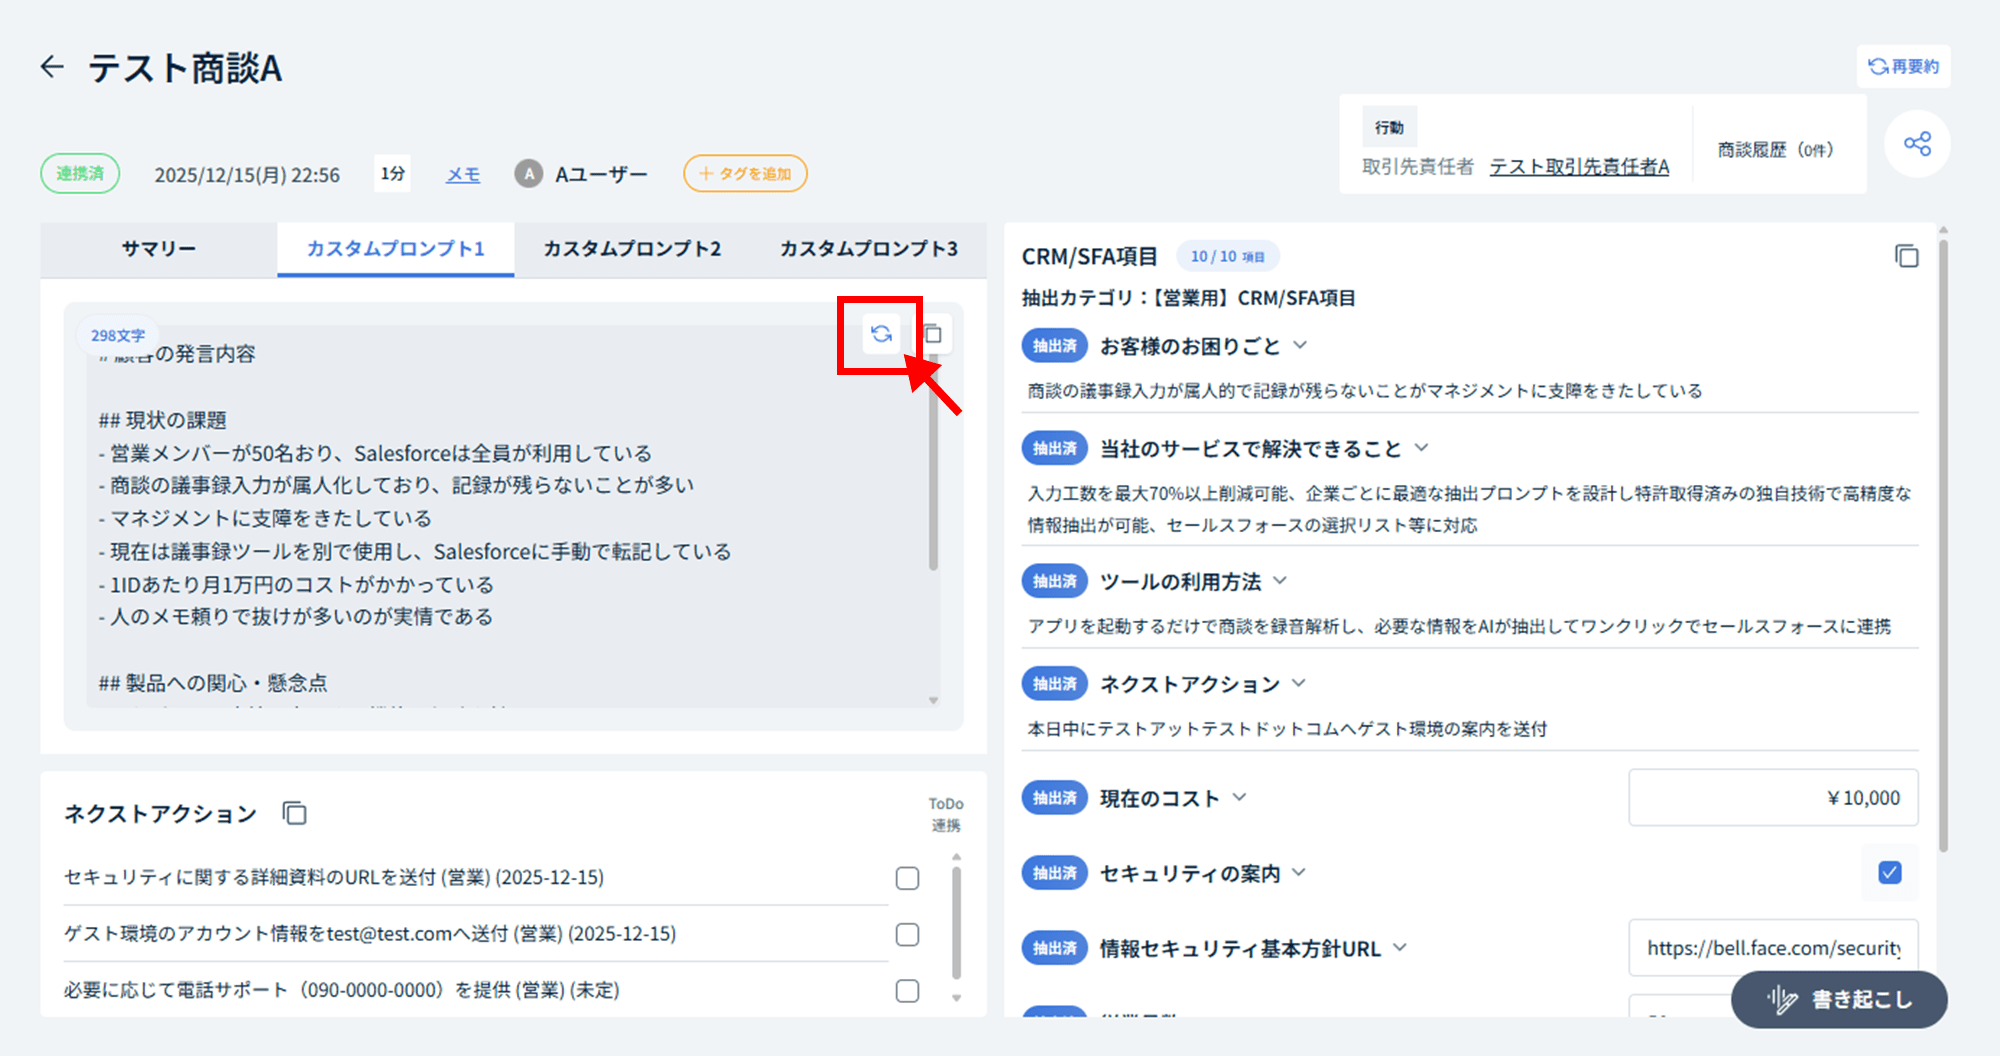
Task: Expand the ツールの利用方法 chevron
Action: tap(1280, 581)
